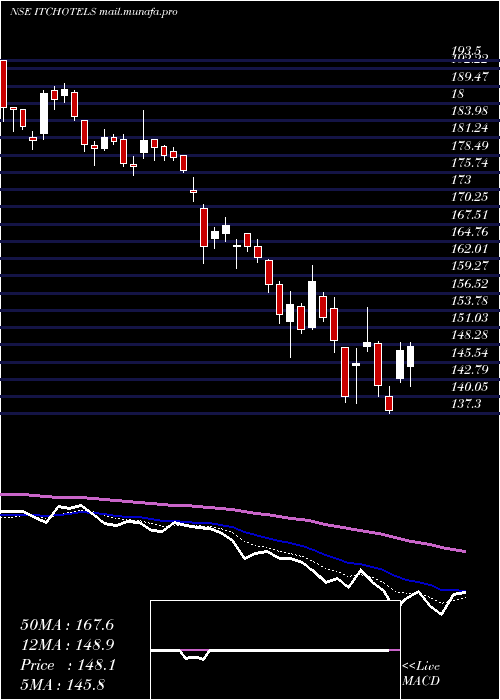Click the 178.49 price level label
This screenshot has height=700, width=500.
click(x=470, y=146)
